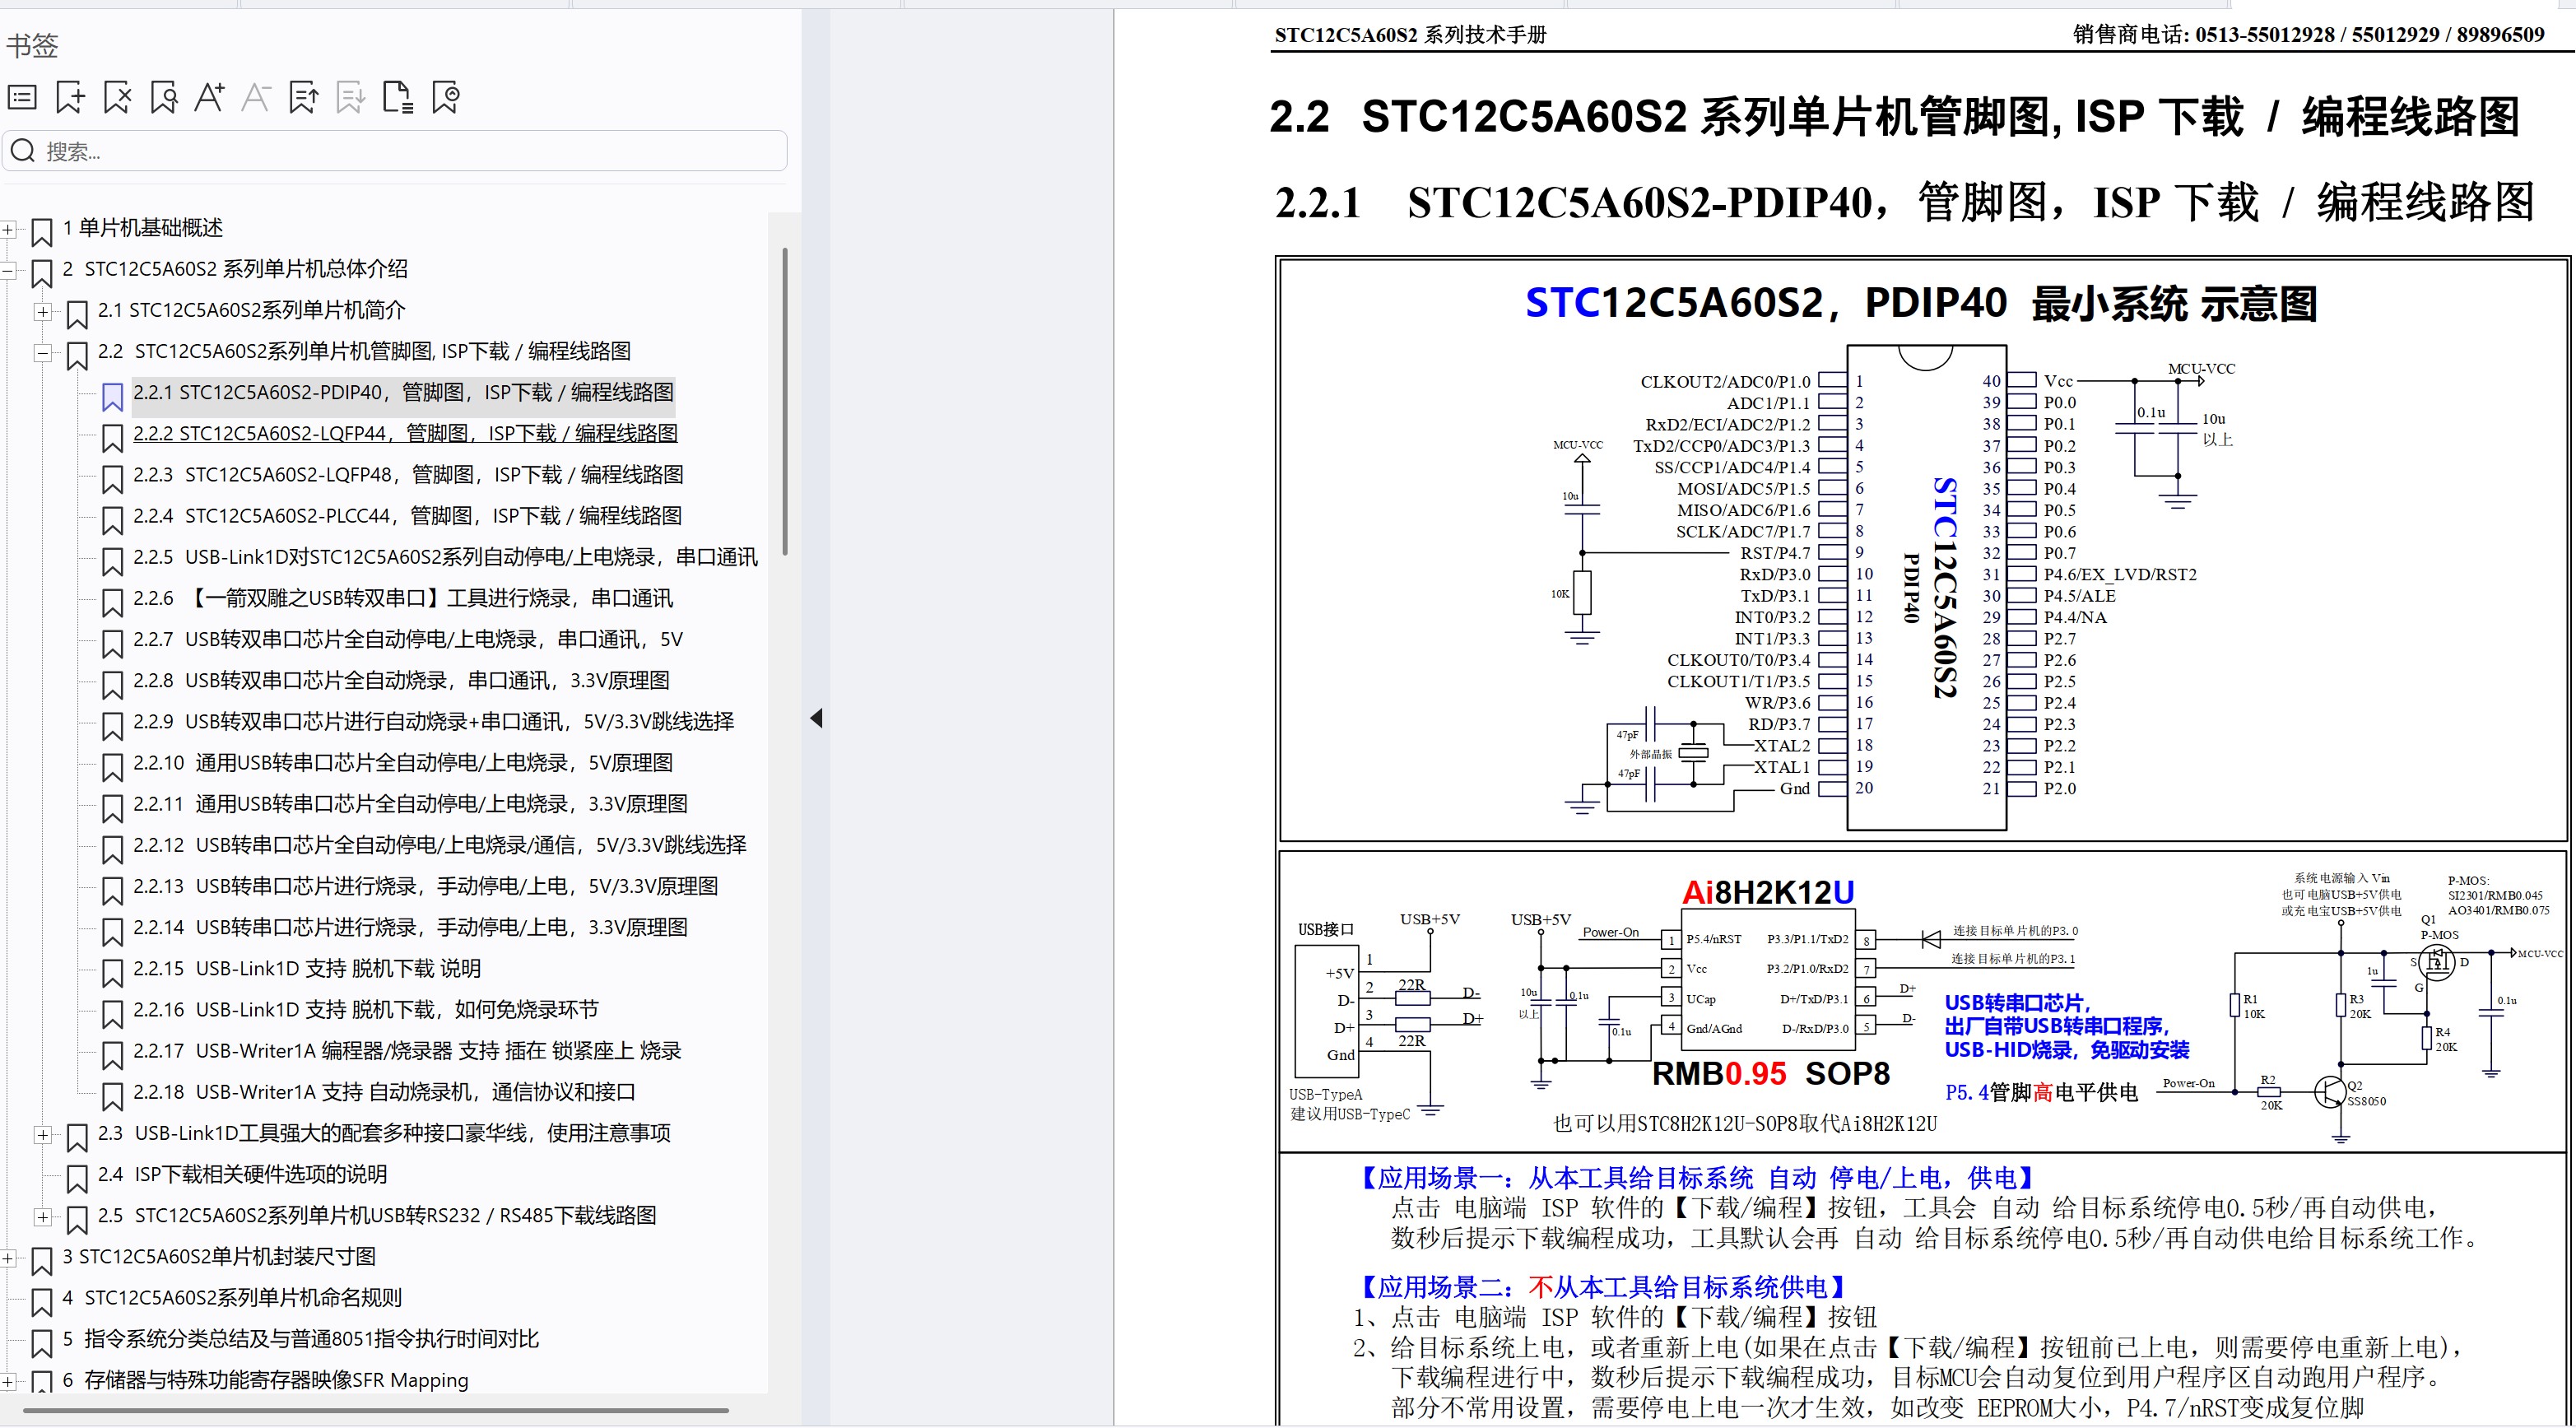Open bookmark 2.2.4 STC12C5A60S2-PLCC44
Screen dimensions: 2576x1428
(x=407, y=515)
